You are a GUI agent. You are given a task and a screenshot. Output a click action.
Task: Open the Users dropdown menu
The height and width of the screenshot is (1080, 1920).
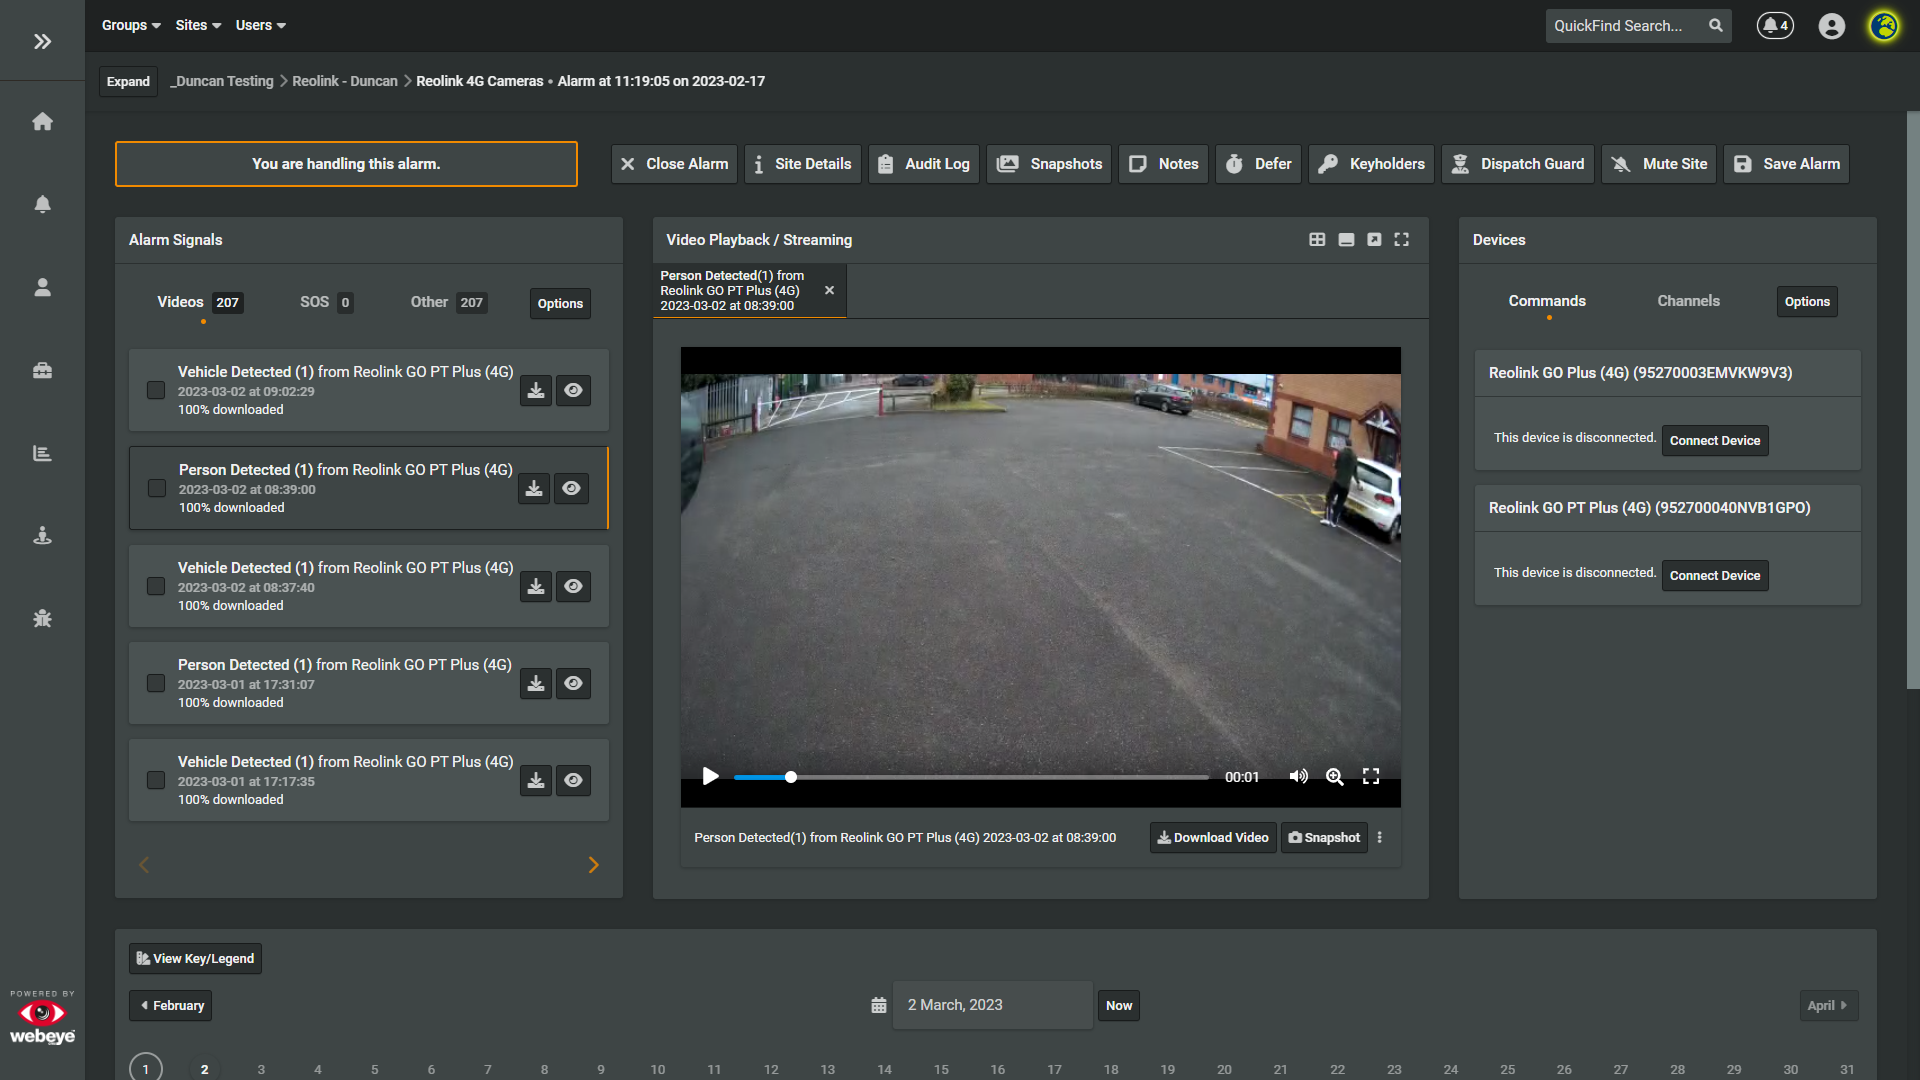260,26
